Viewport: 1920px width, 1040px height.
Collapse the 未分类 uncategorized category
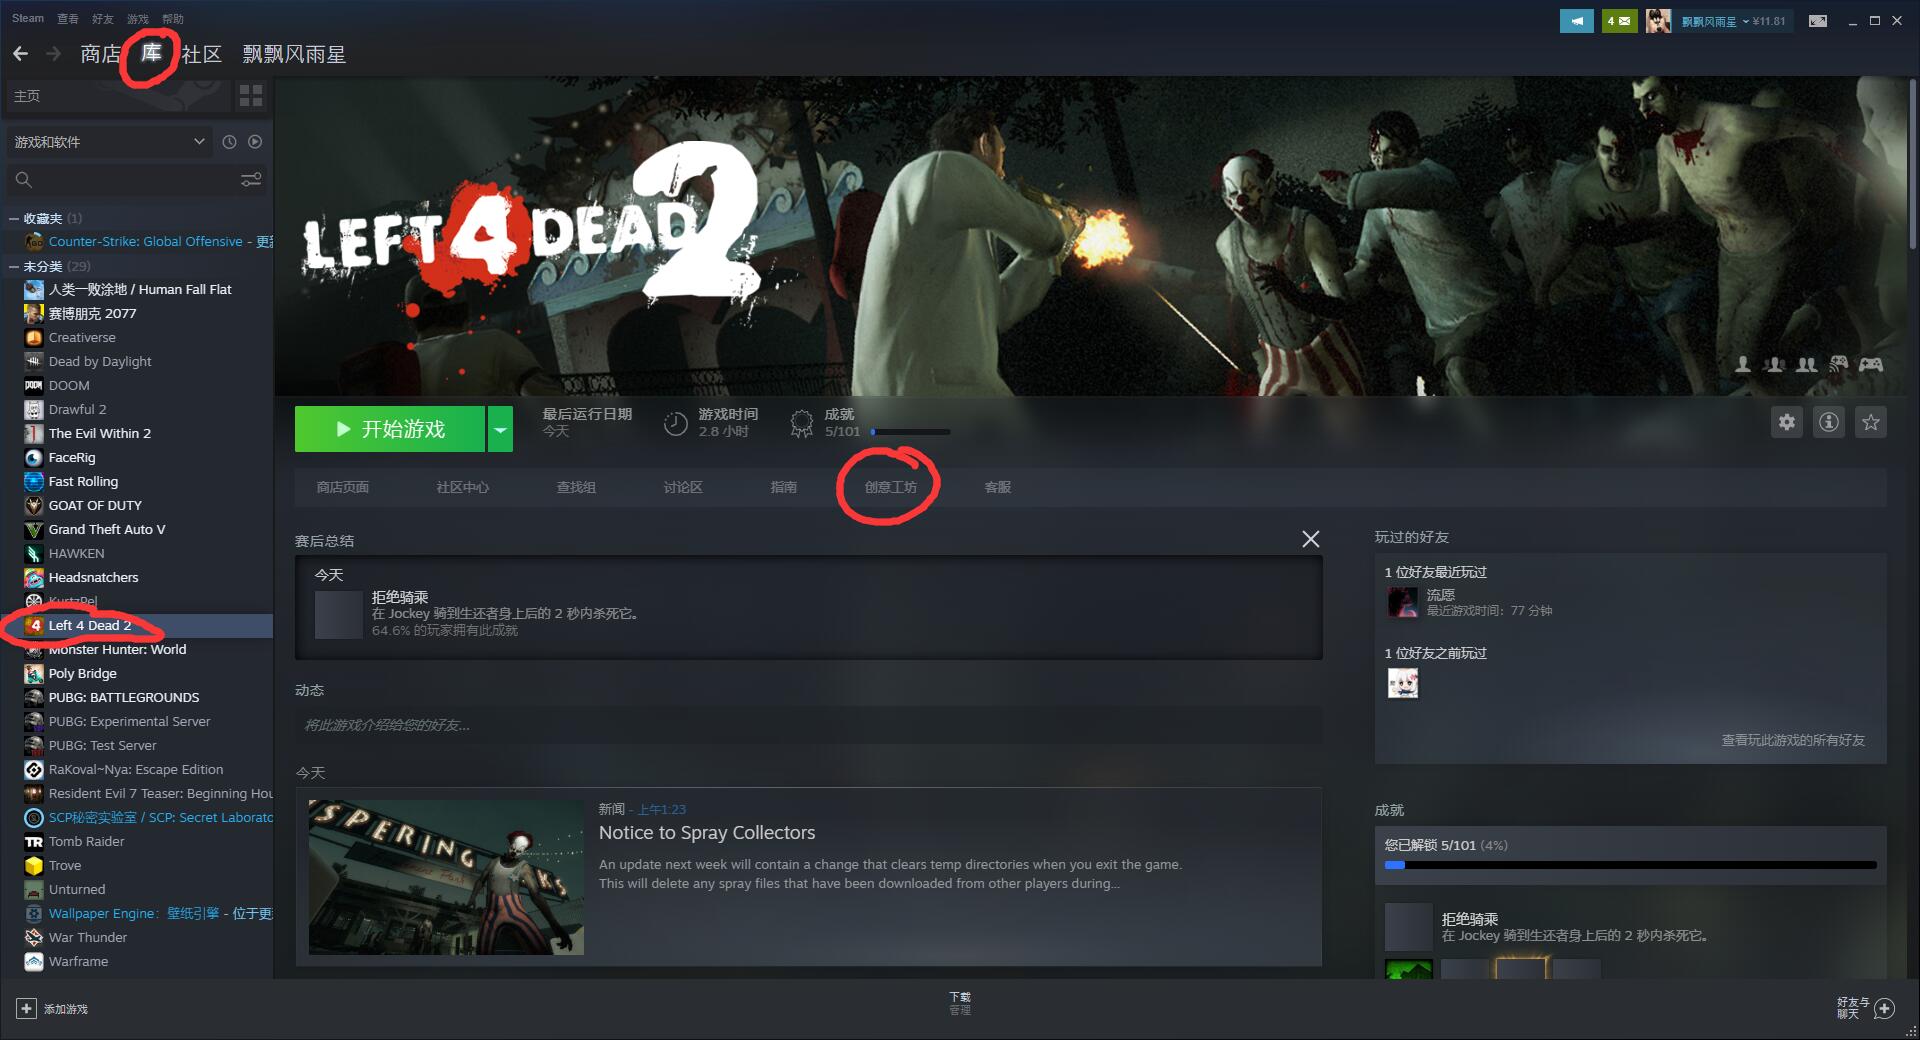[x=14, y=266]
